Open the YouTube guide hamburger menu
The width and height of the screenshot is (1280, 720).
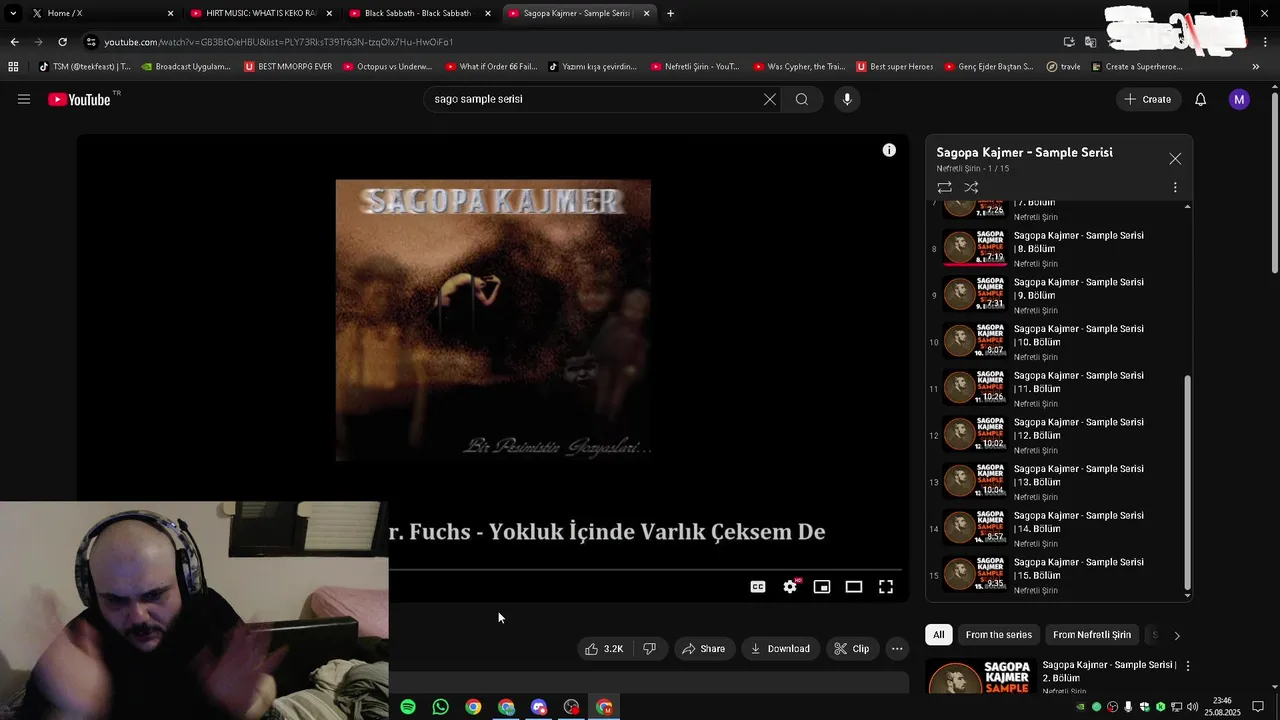(24, 99)
